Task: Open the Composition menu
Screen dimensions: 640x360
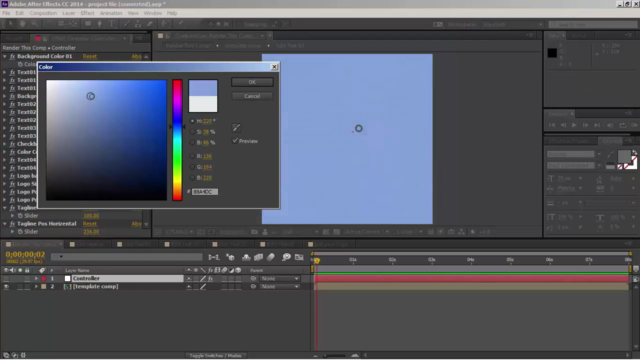Action: pos(43,13)
